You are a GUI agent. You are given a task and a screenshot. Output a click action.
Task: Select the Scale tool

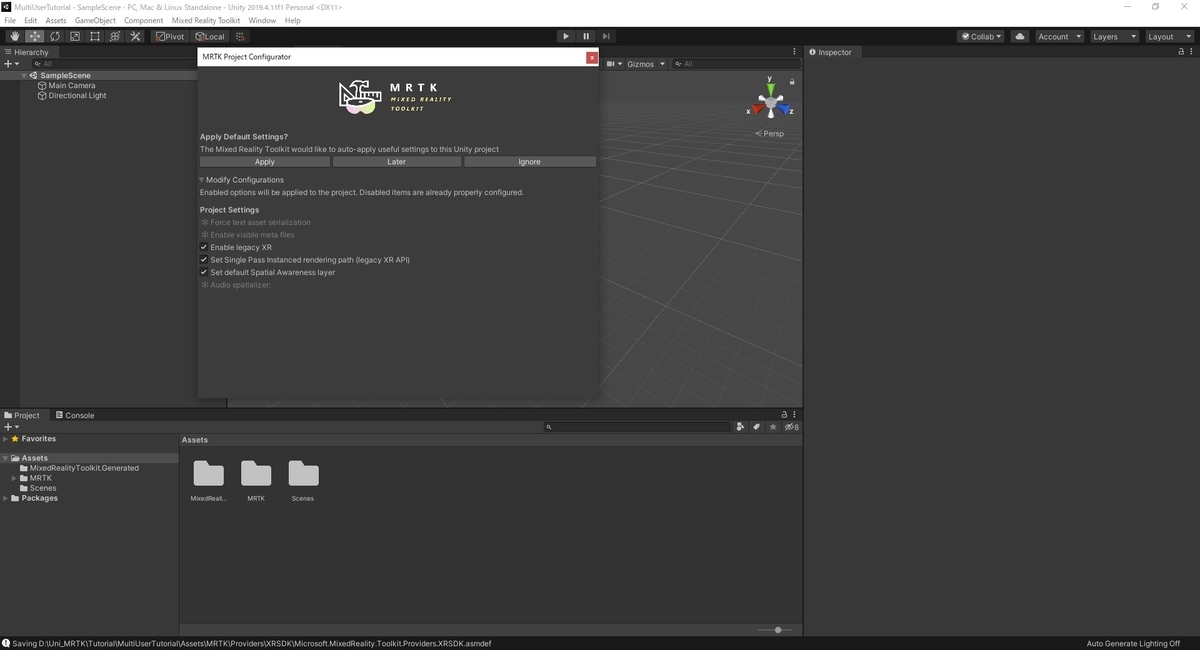(74, 36)
